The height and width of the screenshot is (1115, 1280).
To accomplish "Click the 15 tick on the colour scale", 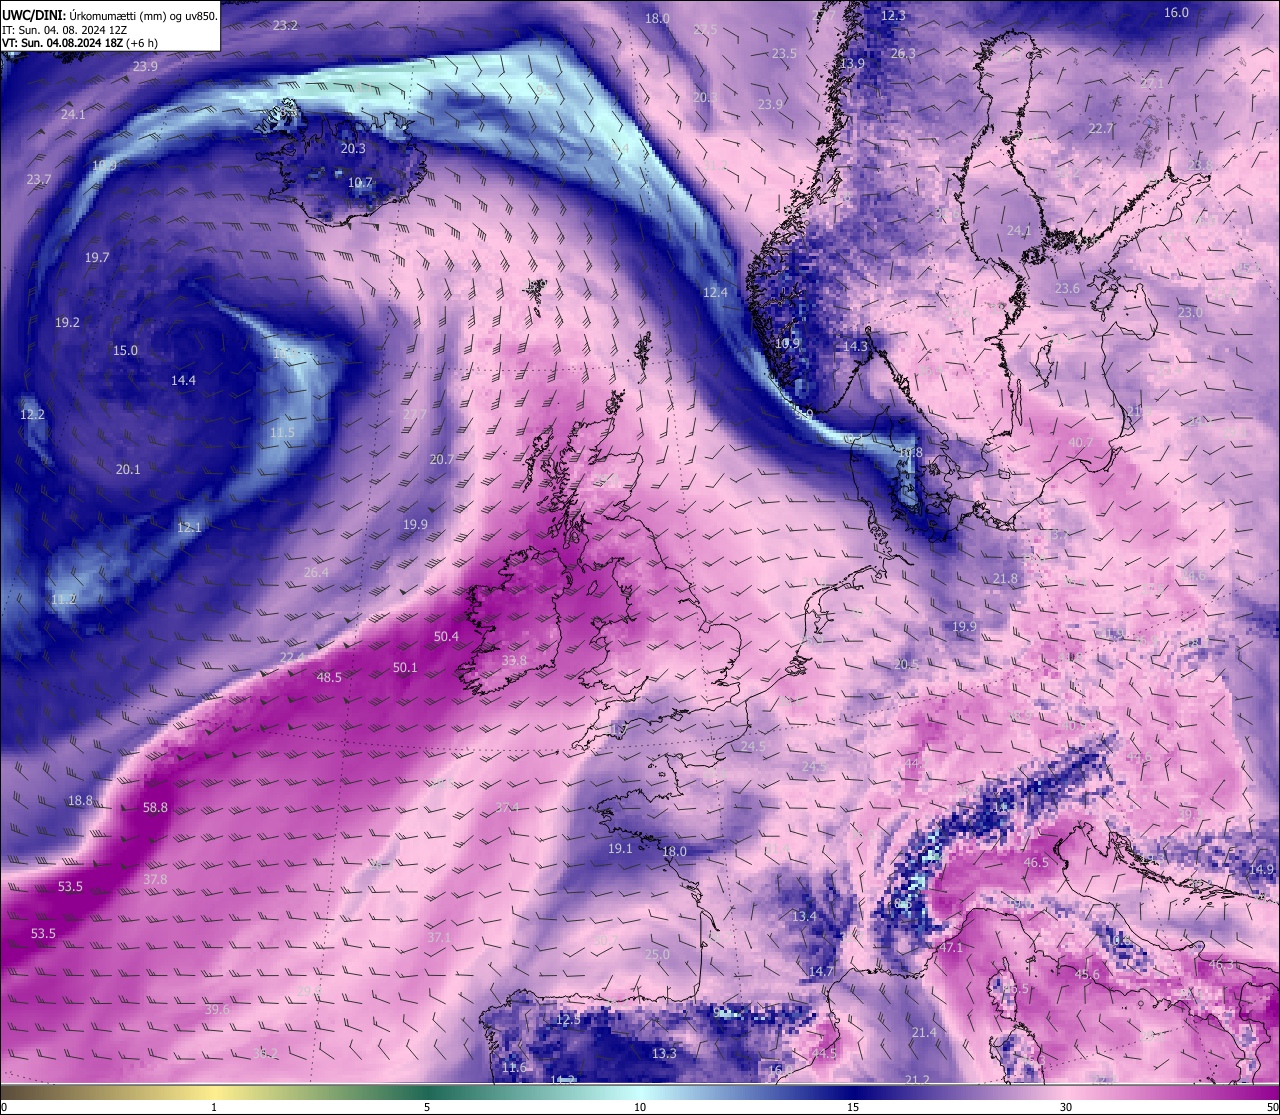I will [x=853, y=1107].
